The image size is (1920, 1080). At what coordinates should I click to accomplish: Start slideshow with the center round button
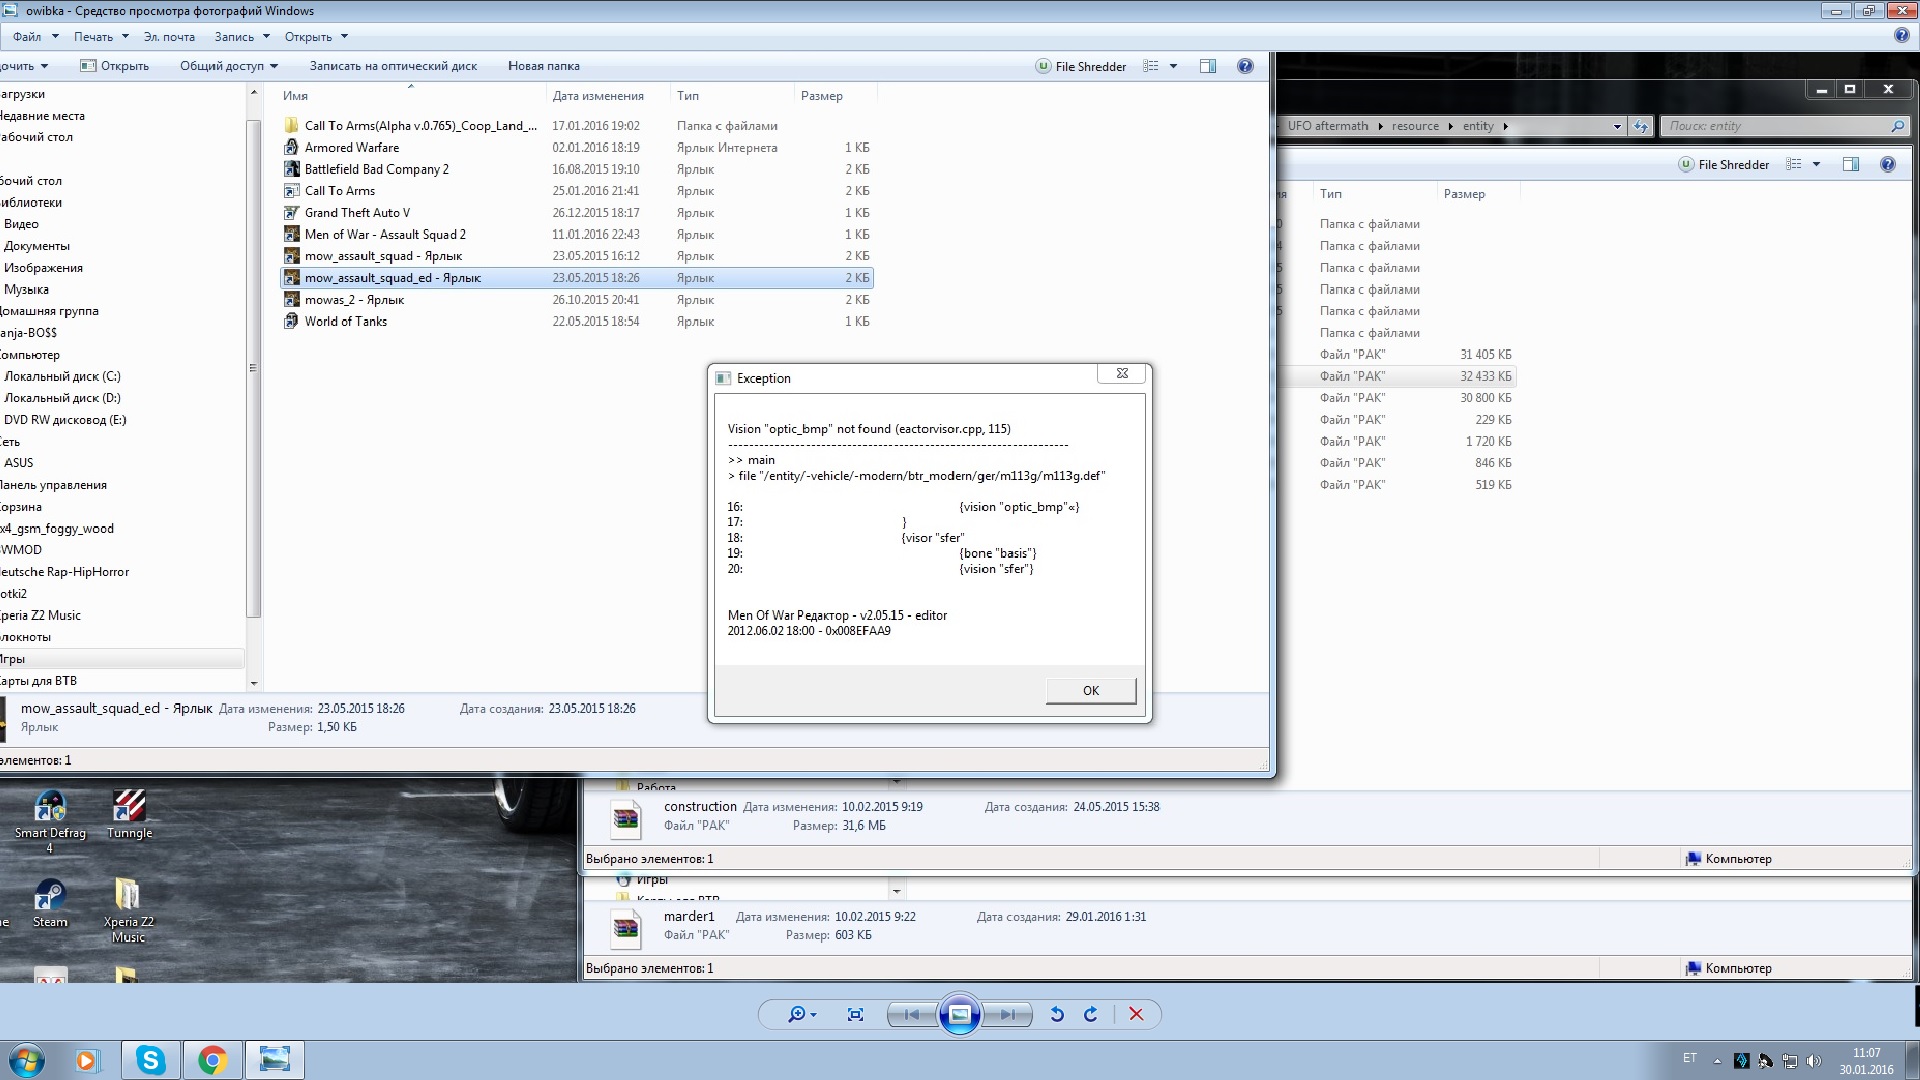click(x=959, y=1014)
